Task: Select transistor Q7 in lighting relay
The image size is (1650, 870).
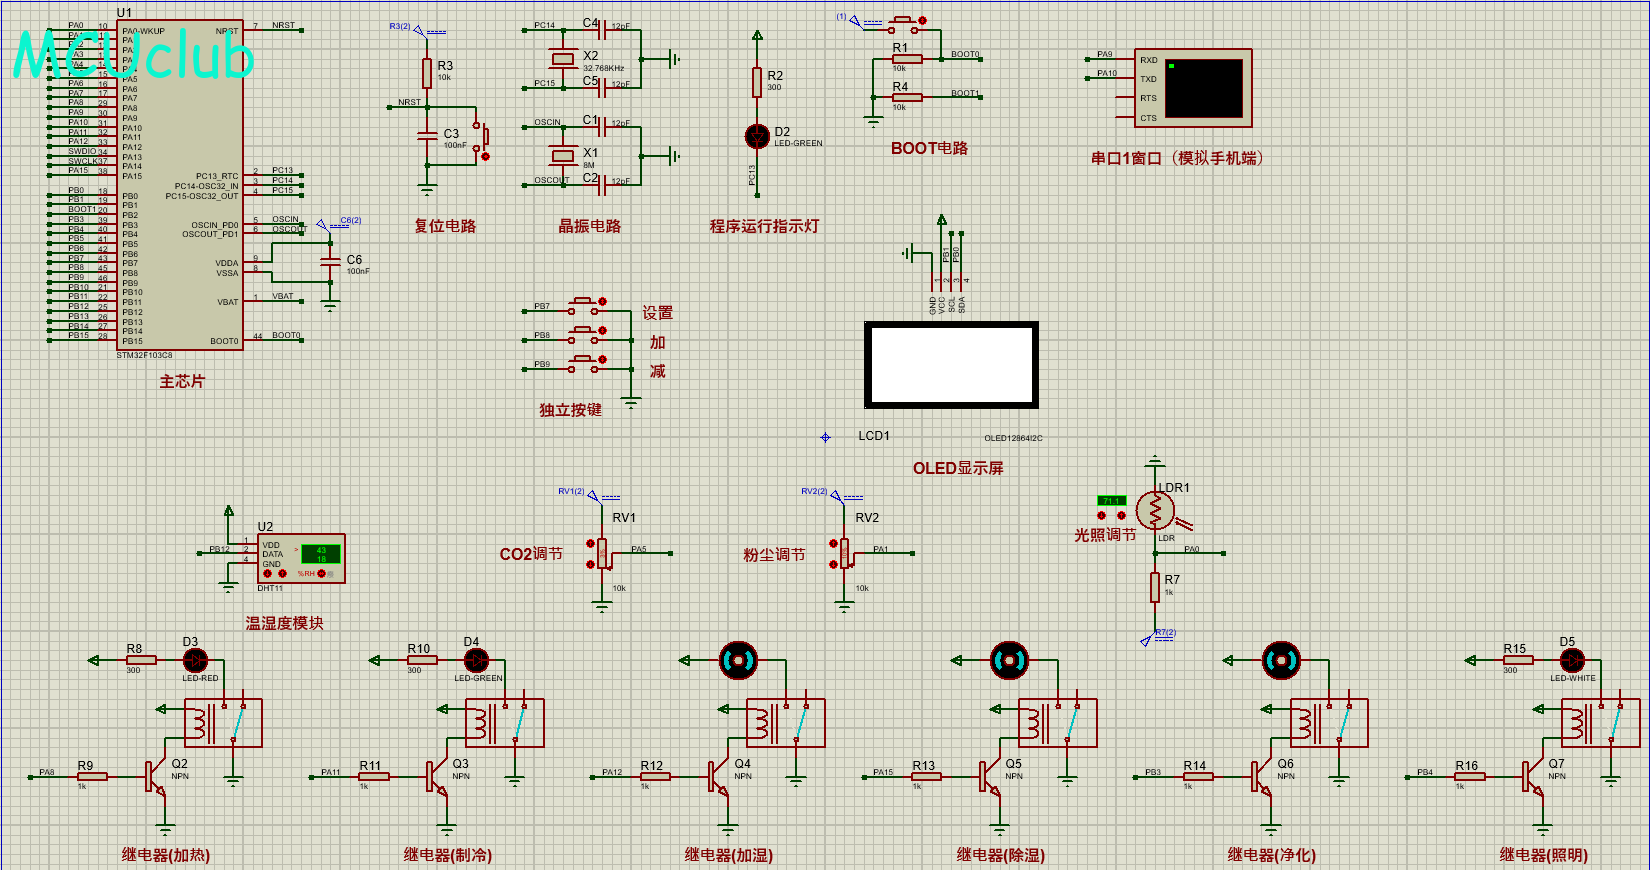Action: coord(1533,776)
